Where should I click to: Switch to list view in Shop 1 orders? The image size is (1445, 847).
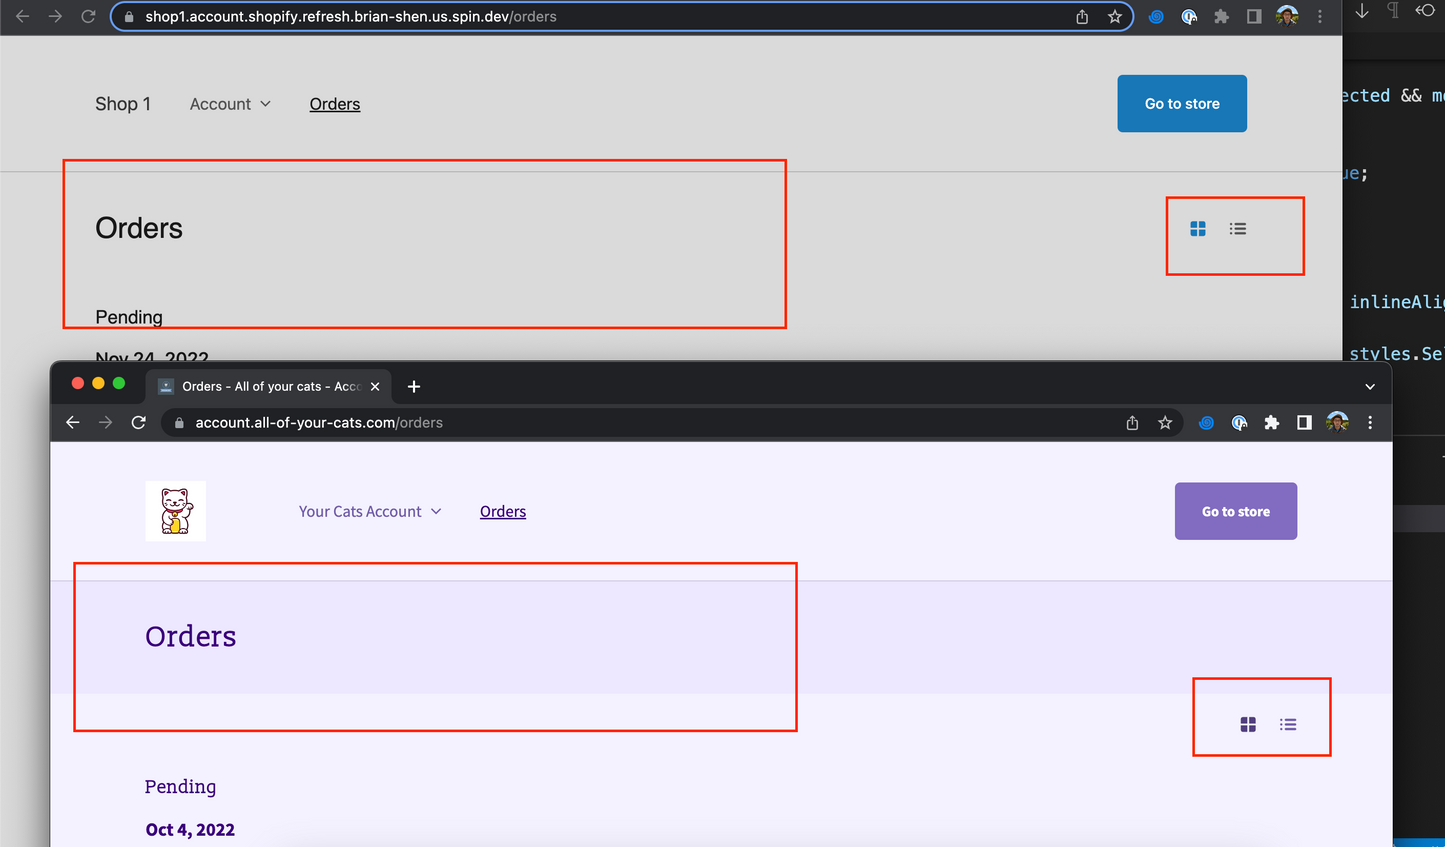(x=1238, y=229)
